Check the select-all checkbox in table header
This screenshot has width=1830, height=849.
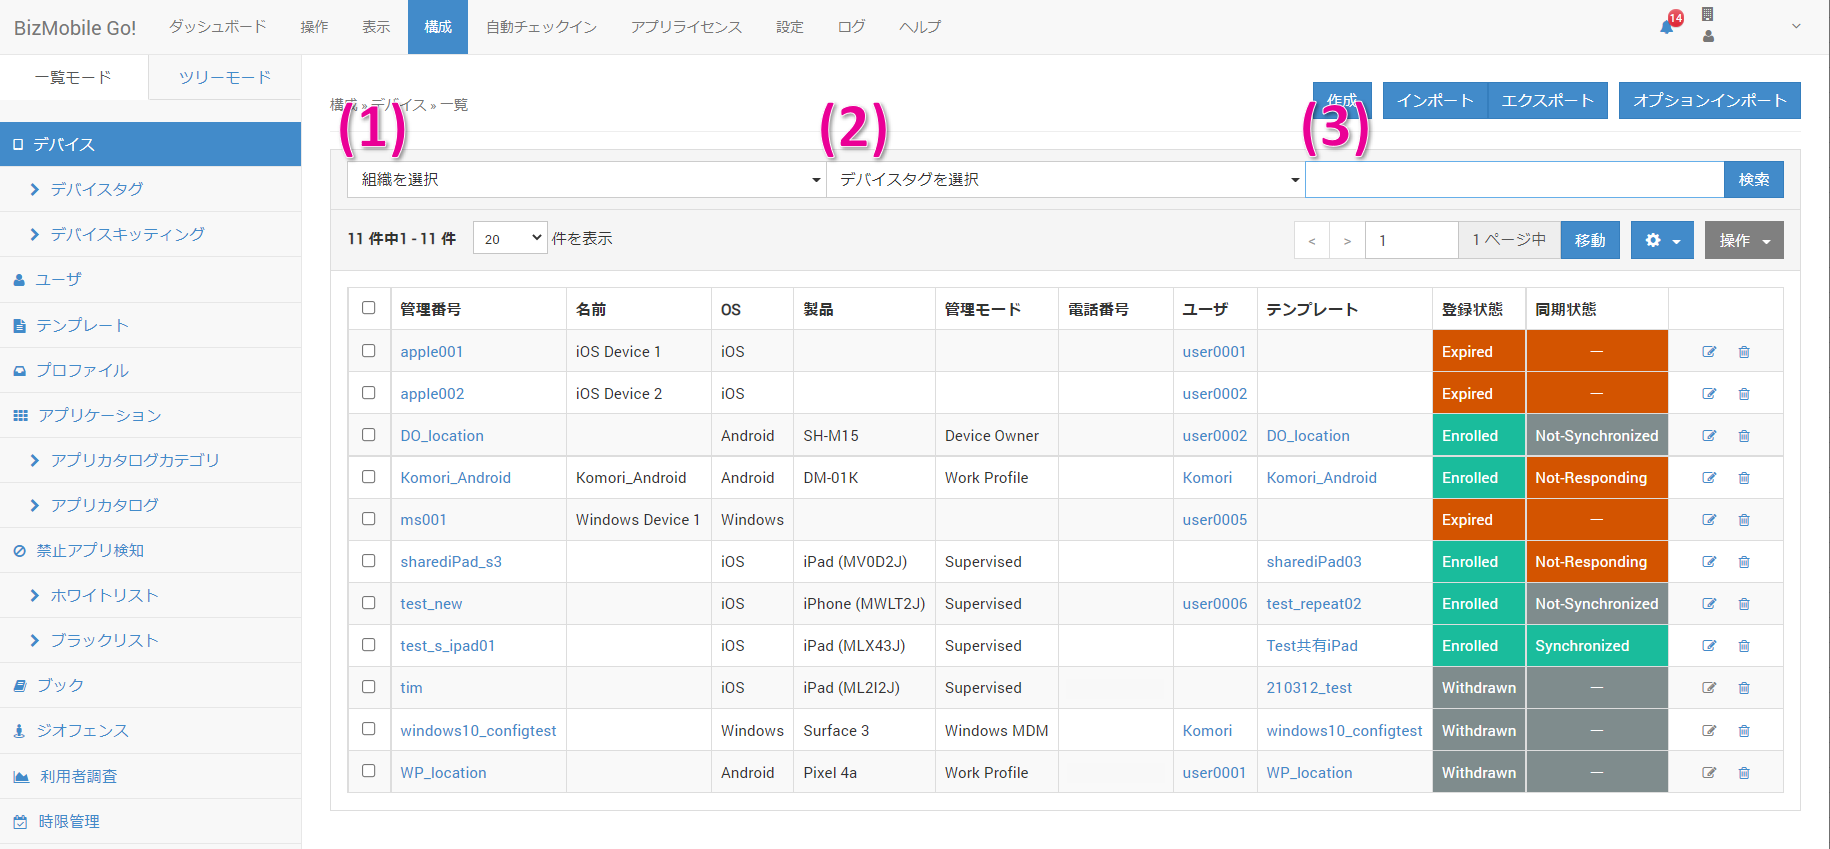369,308
